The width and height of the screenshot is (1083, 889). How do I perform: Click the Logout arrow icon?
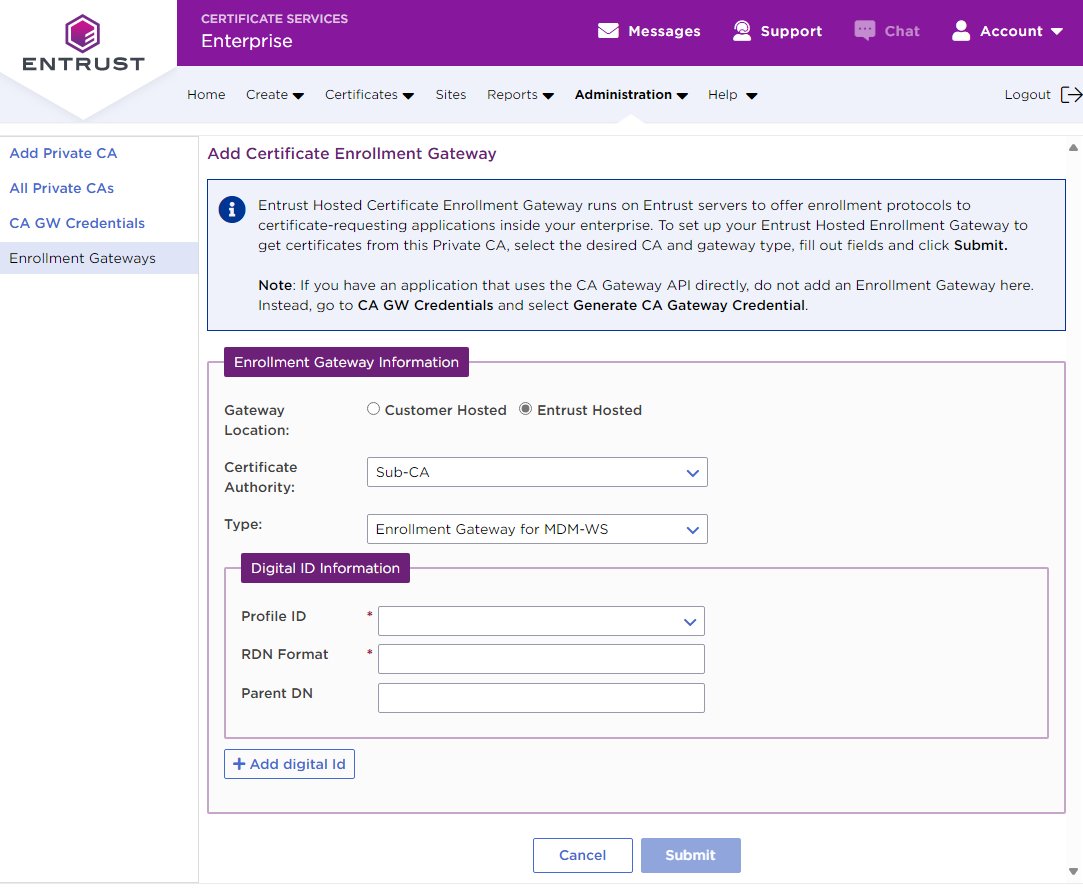(1071, 95)
